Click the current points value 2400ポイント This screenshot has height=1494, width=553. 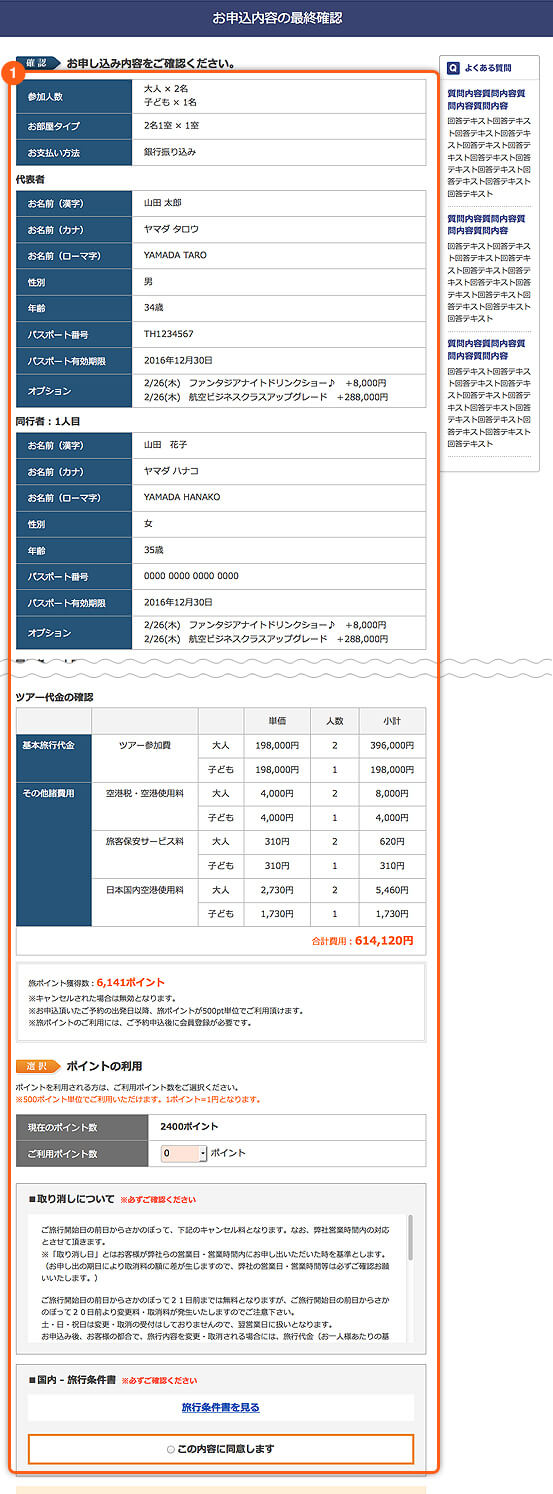(189, 1127)
